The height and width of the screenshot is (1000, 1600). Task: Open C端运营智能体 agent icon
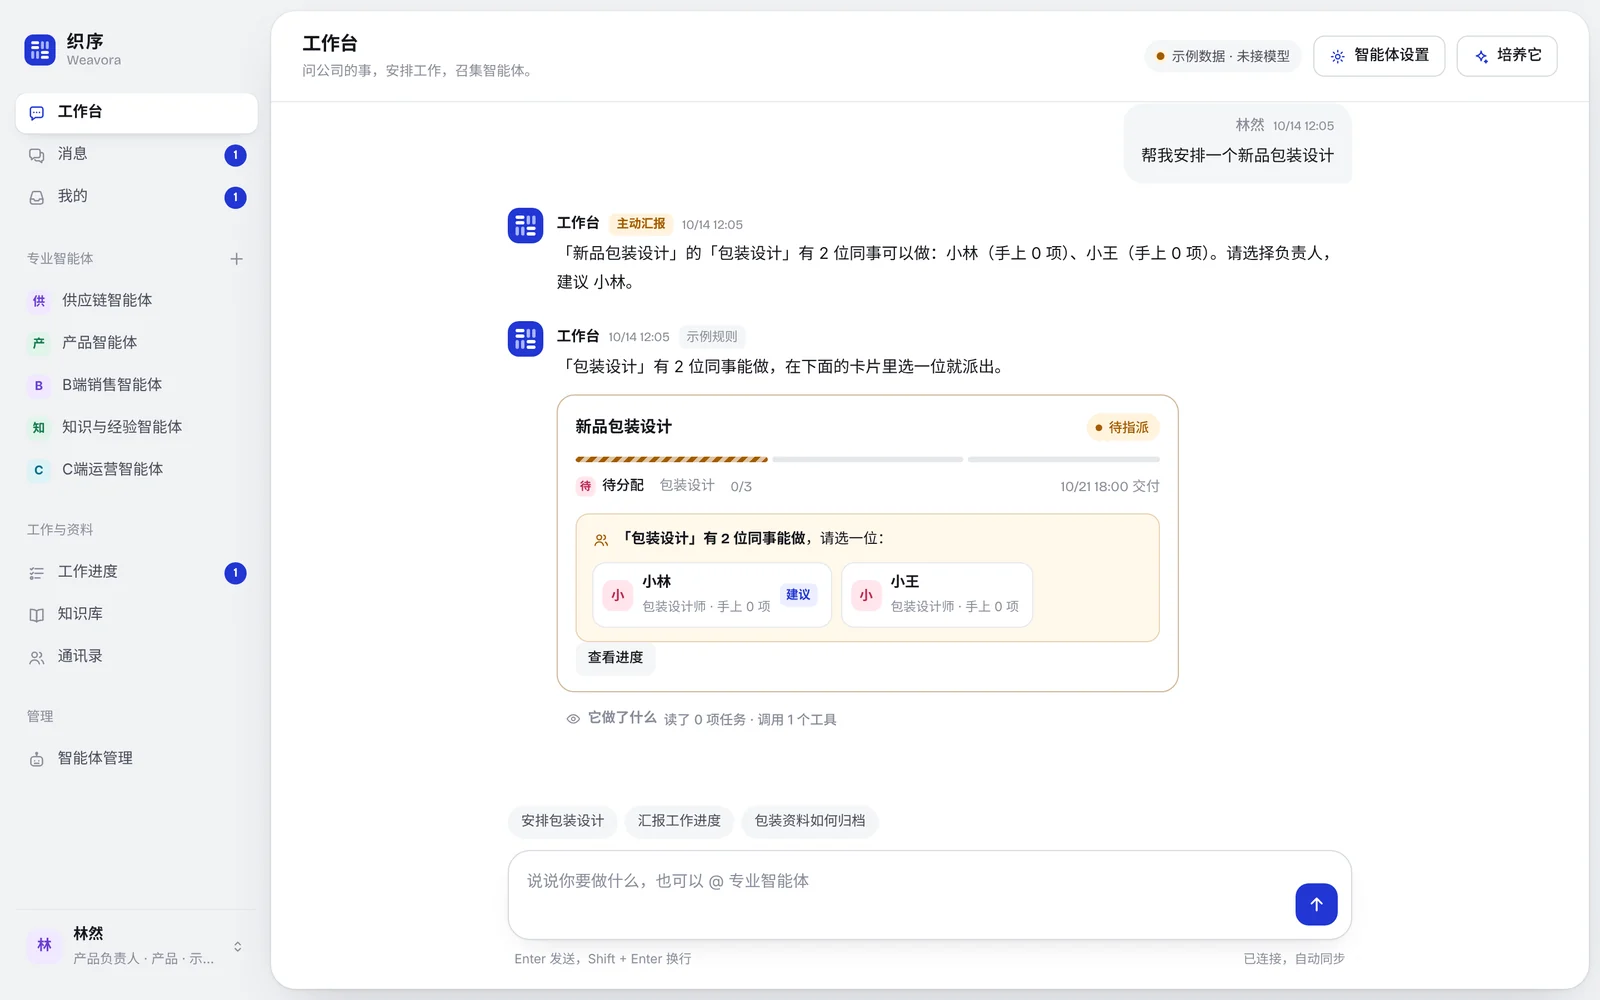point(39,469)
